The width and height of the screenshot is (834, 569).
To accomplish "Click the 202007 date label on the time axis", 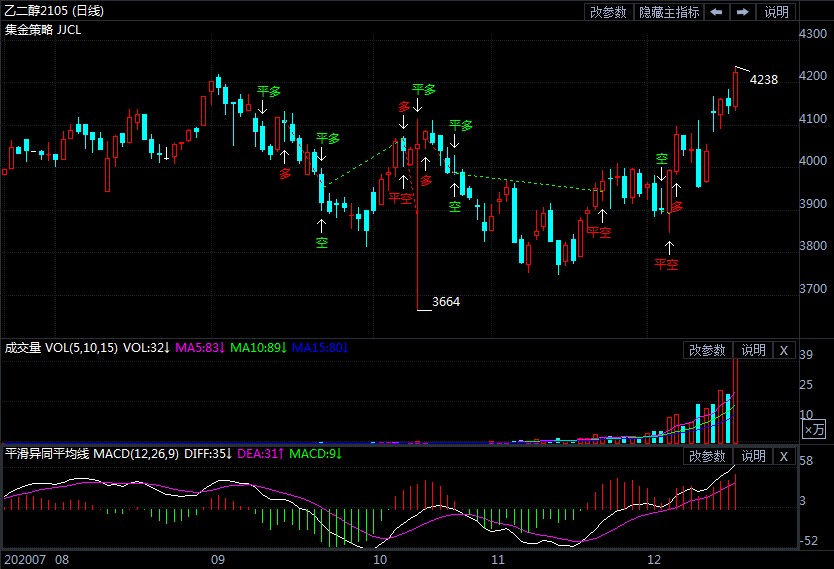I will point(25,559).
